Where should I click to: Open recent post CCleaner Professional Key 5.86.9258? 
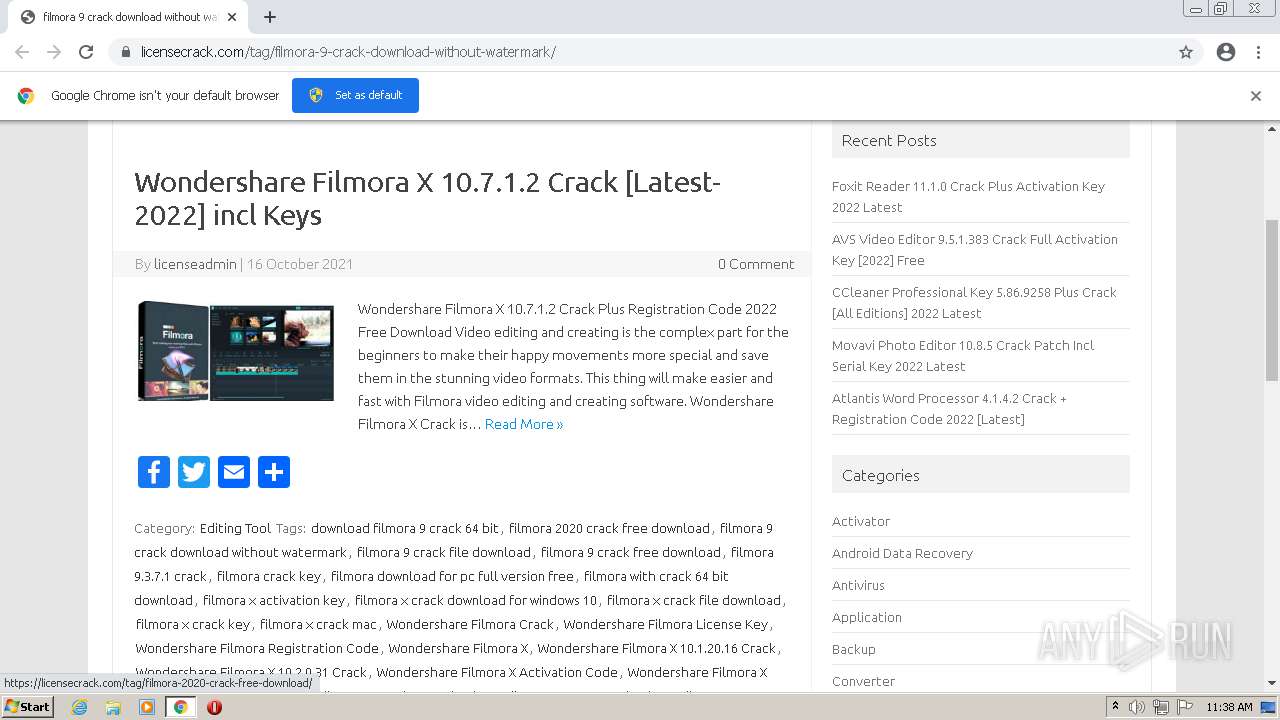[974, 302]
